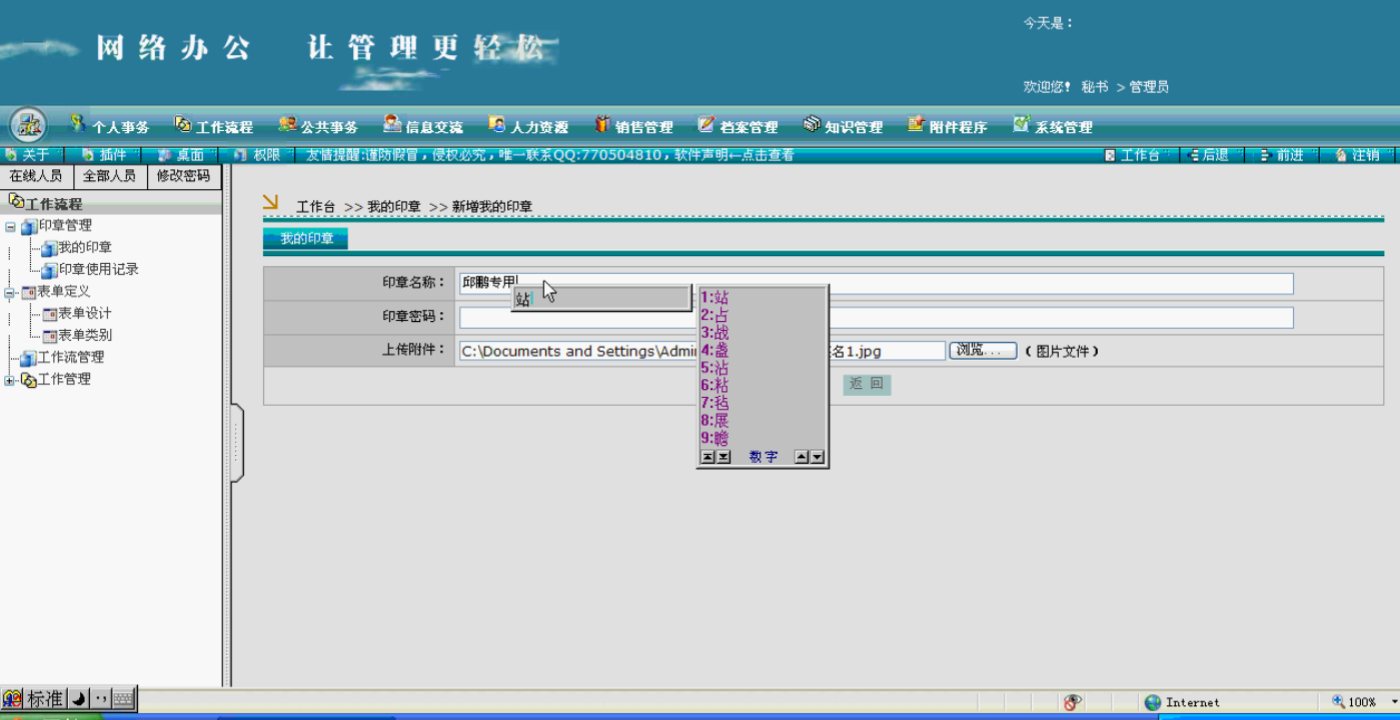The height and width of the screenshot is (720, 1400).
Task: Open the 系统管理 navigation icon
Action: [1021, 124]
